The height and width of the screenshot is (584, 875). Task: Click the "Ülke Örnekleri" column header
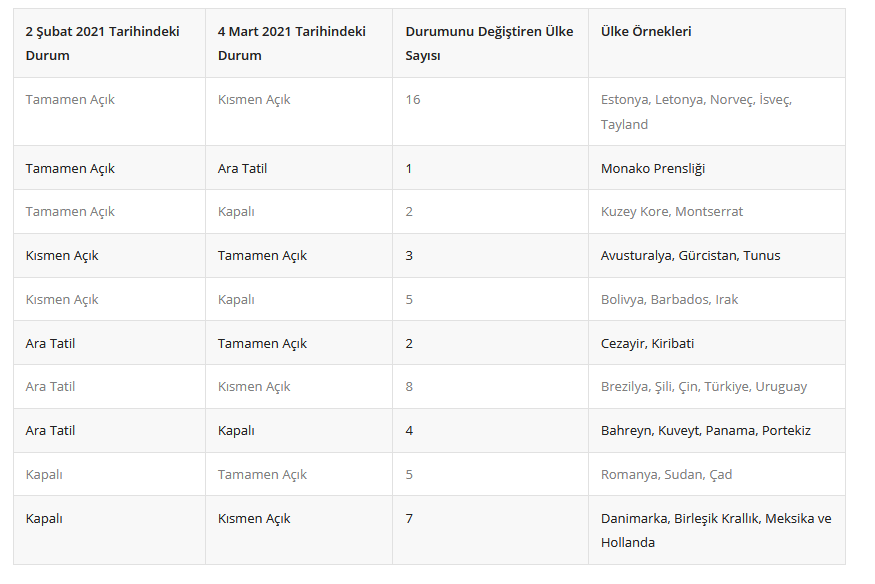point(646,31)
